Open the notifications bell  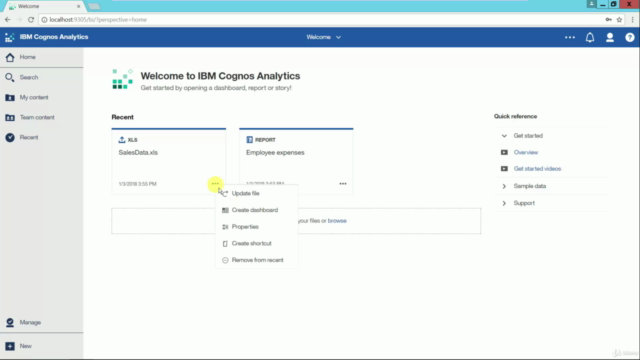(x=590, y=37)
